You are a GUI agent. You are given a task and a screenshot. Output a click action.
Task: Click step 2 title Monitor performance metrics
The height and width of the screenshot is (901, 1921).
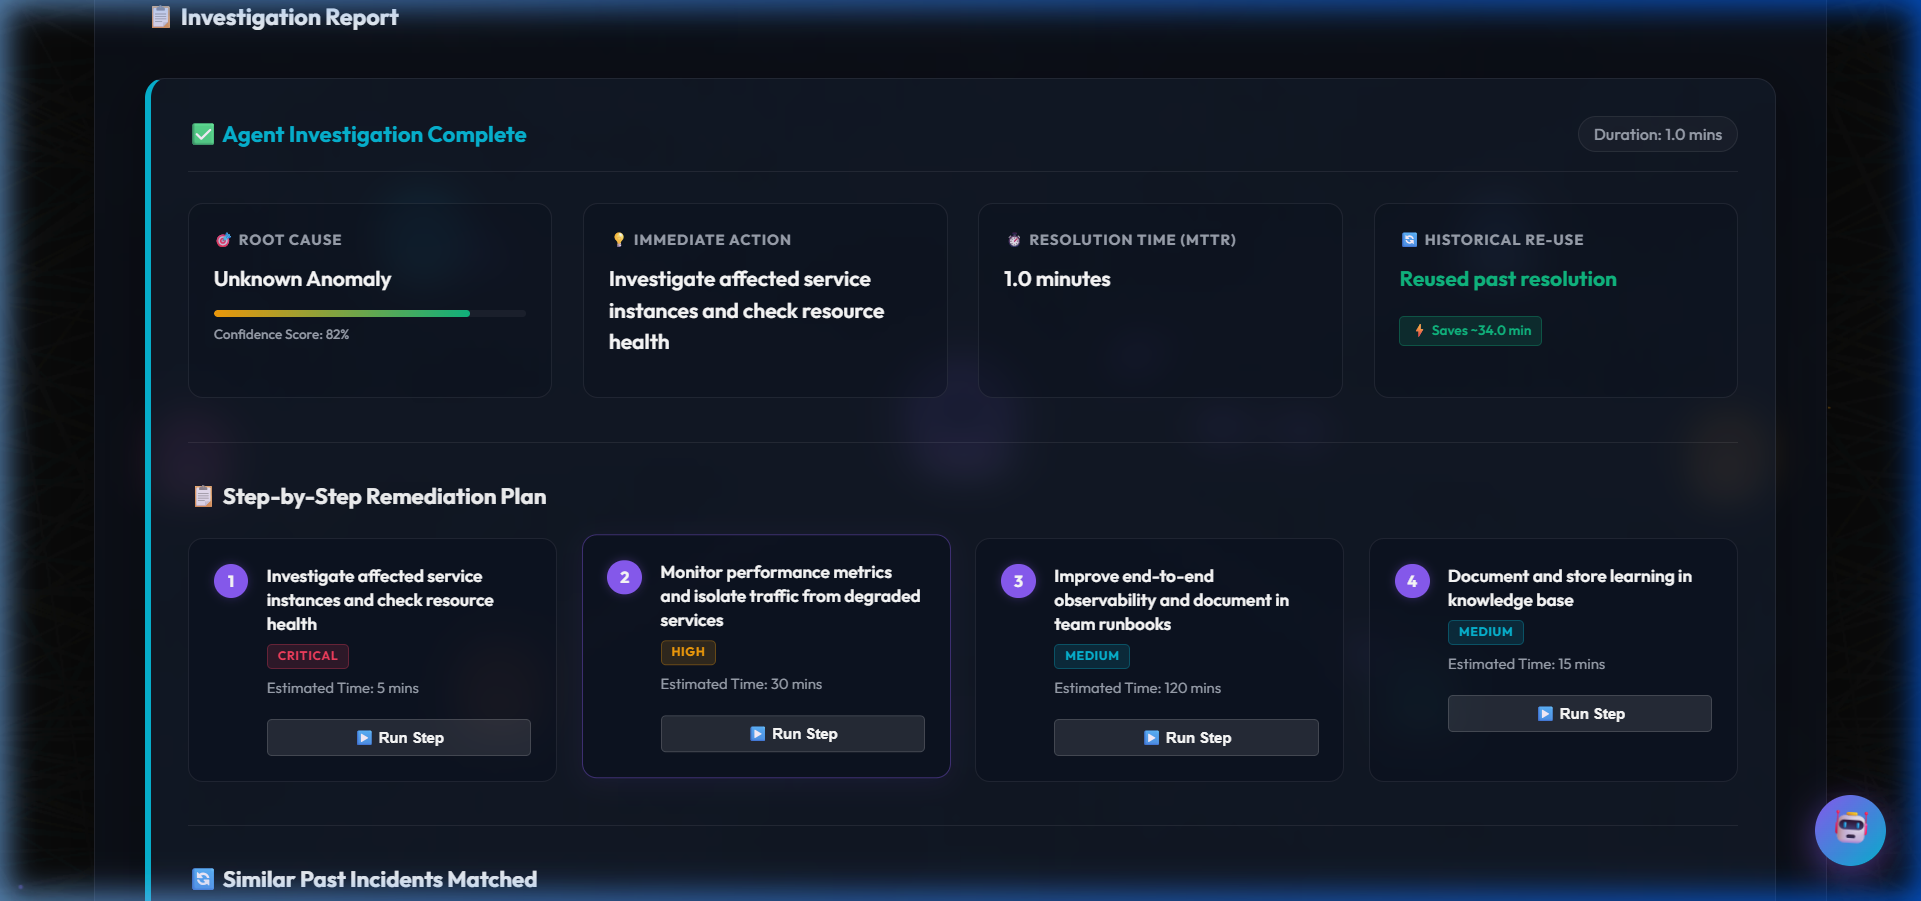[790, 596]
